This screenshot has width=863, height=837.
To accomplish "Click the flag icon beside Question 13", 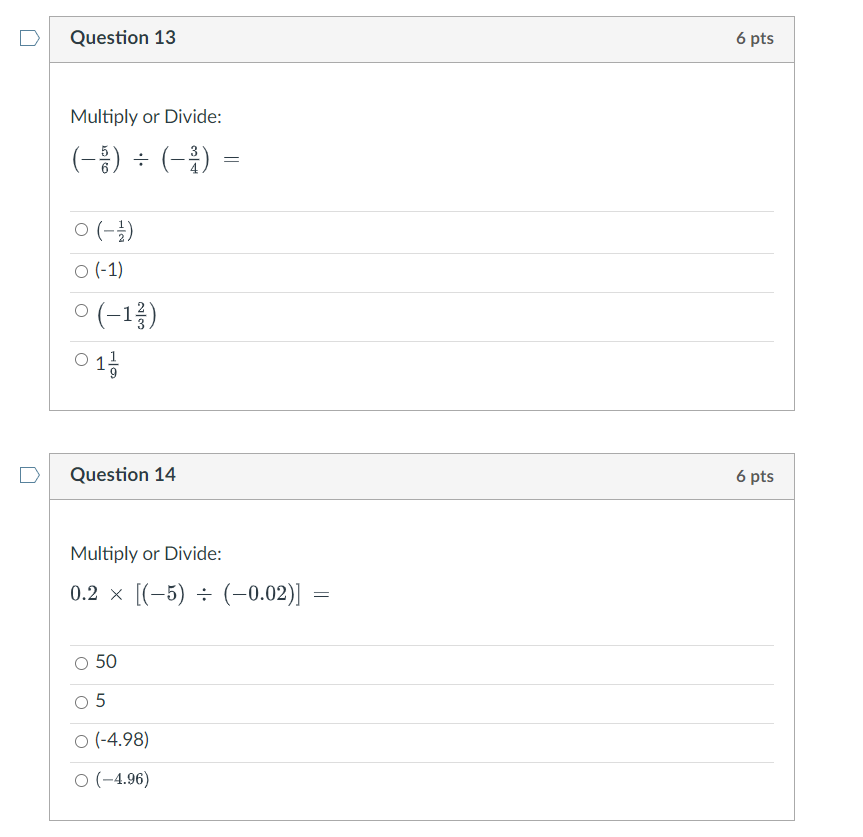I will tap(28, 37).
